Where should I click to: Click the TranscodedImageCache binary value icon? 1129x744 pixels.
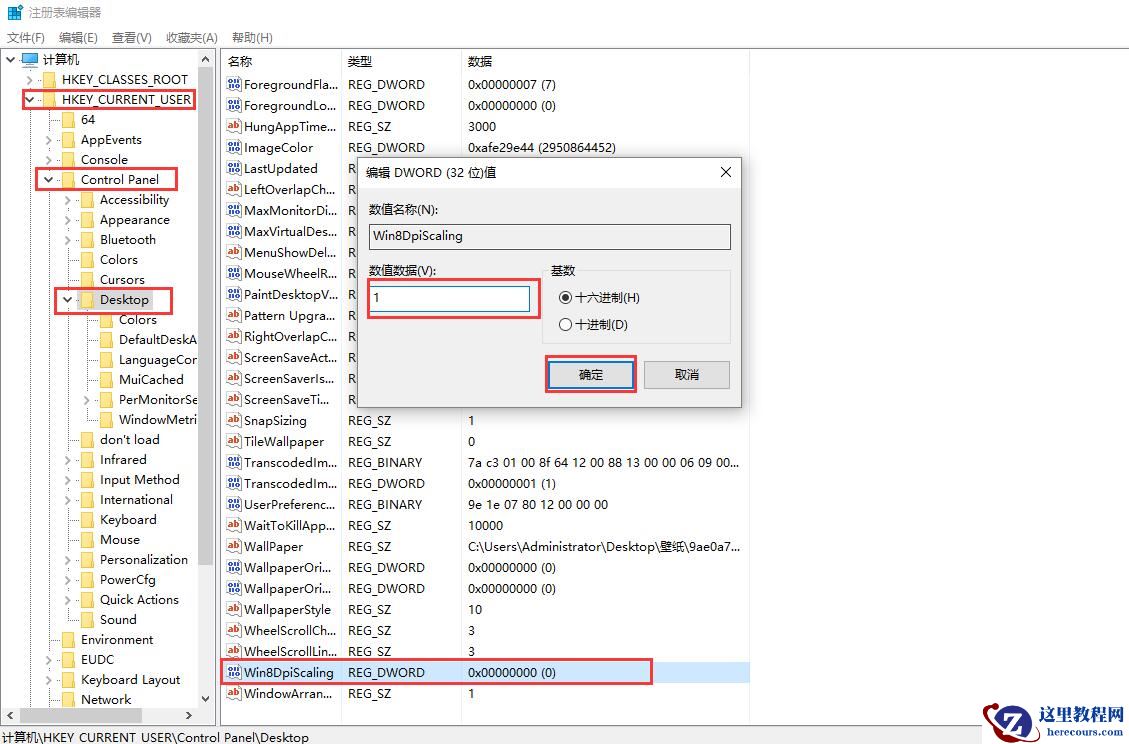point(235,462)
